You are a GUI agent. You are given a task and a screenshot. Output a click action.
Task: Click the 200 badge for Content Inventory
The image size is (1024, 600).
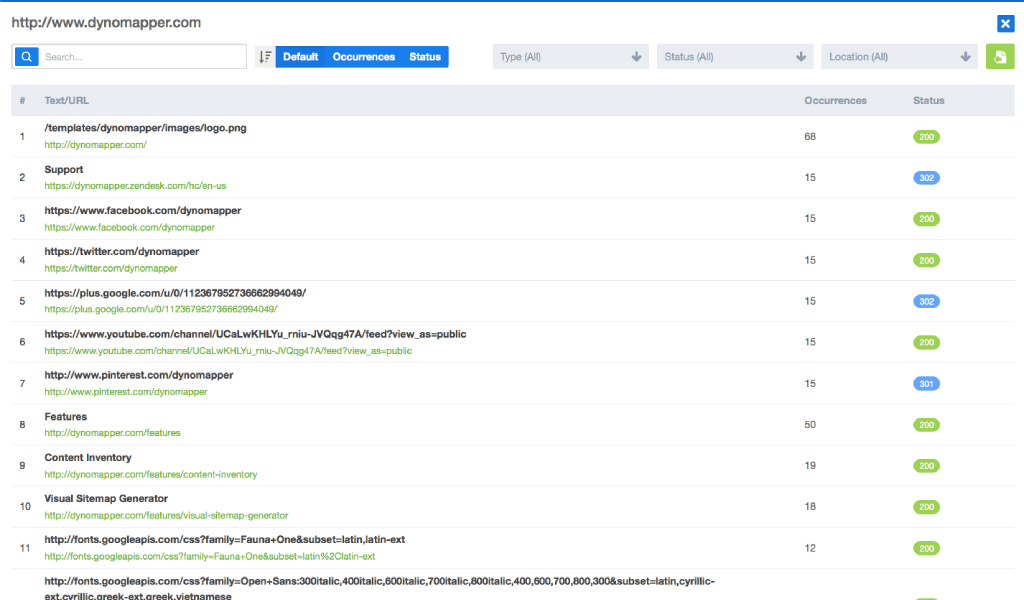(x=926, y=466)
